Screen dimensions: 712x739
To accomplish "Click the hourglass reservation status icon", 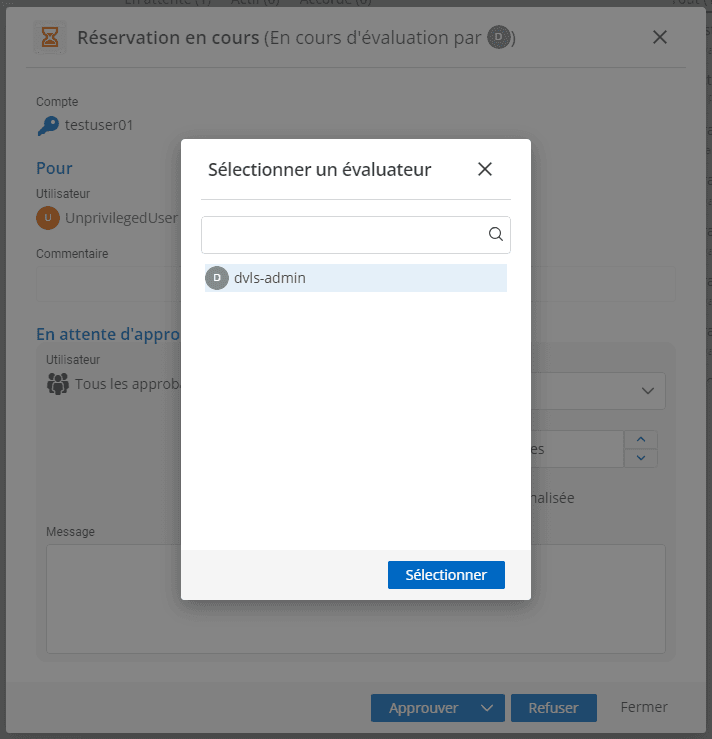I will pos(49,38).
